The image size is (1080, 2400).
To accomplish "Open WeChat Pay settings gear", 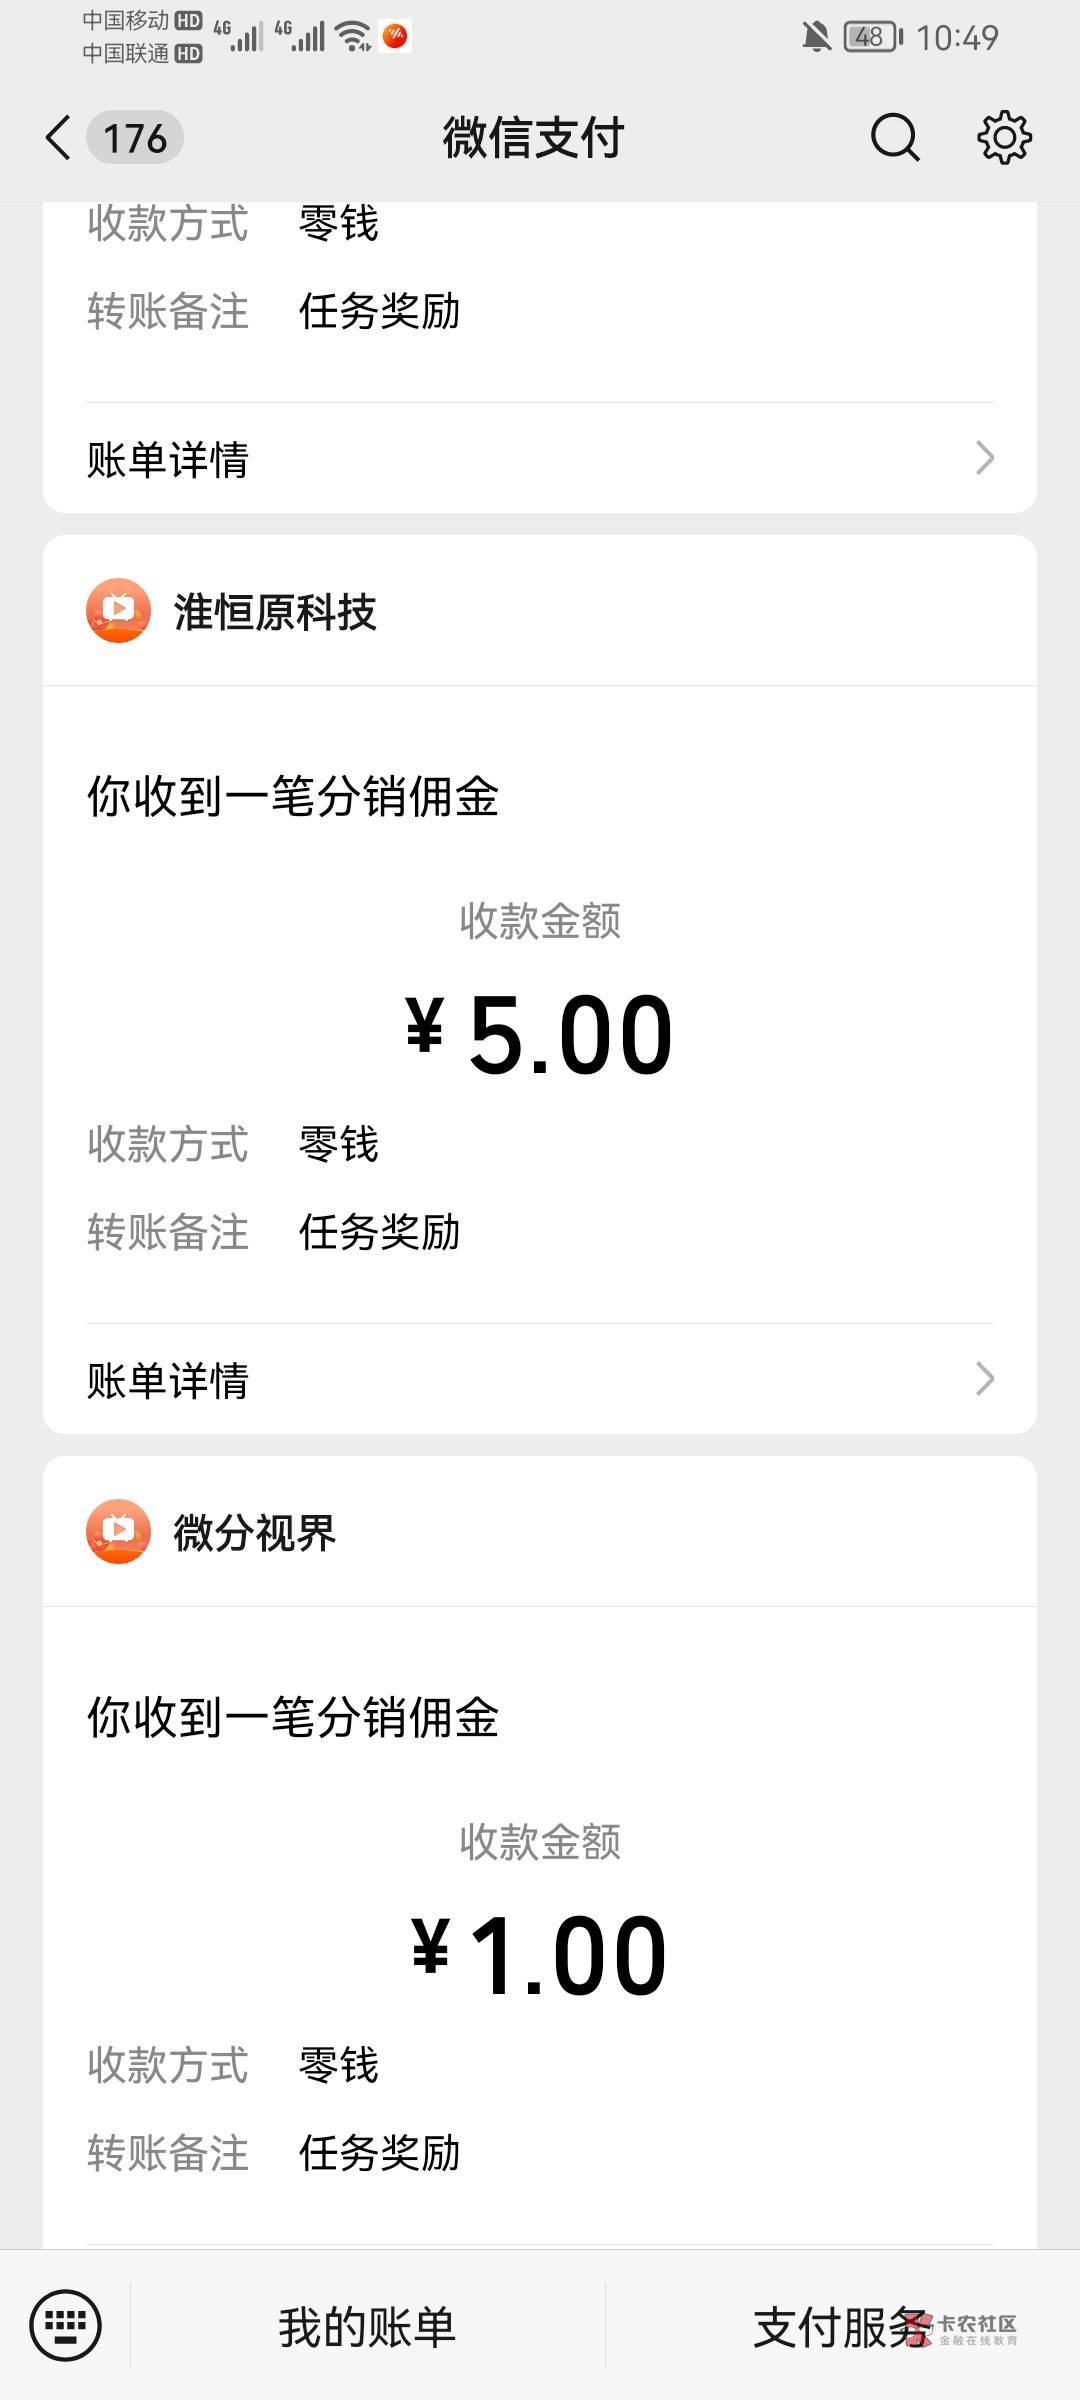I will [x=1004, y=138].
